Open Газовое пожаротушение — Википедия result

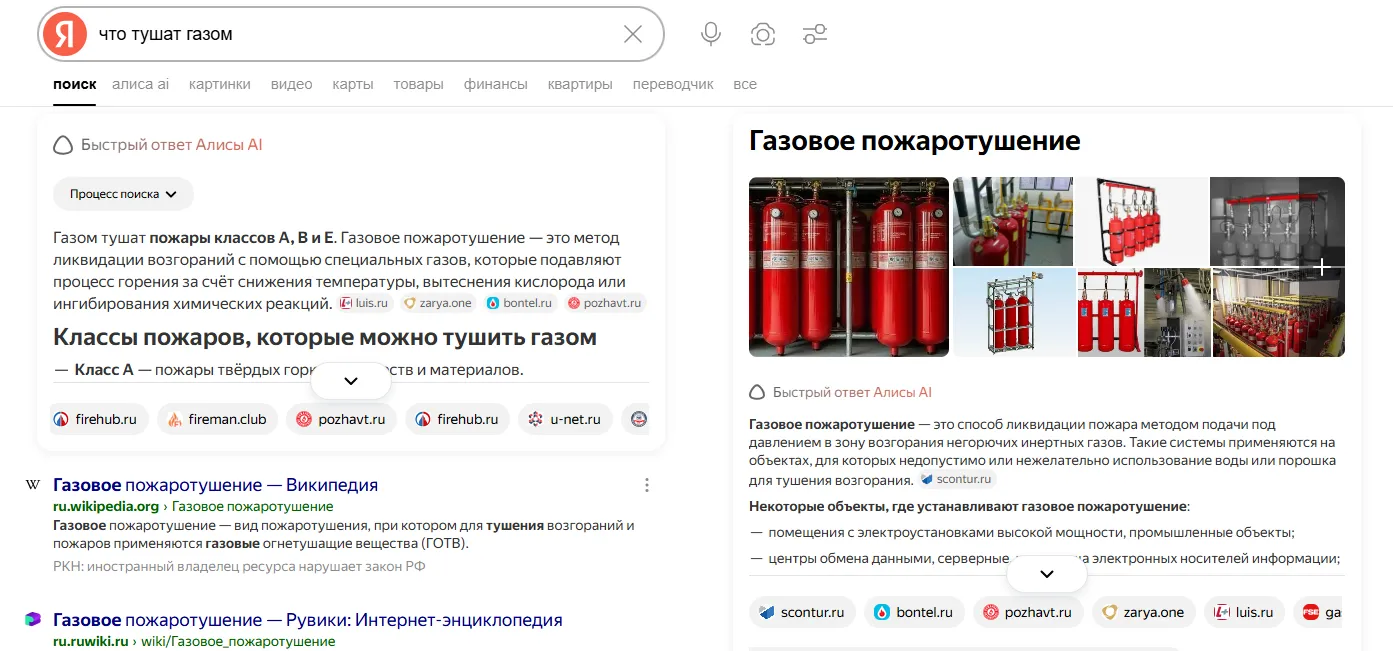tap(215, 485)
